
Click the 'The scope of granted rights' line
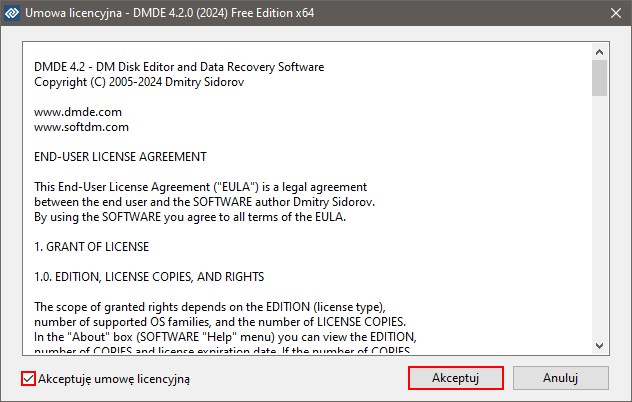210,306
